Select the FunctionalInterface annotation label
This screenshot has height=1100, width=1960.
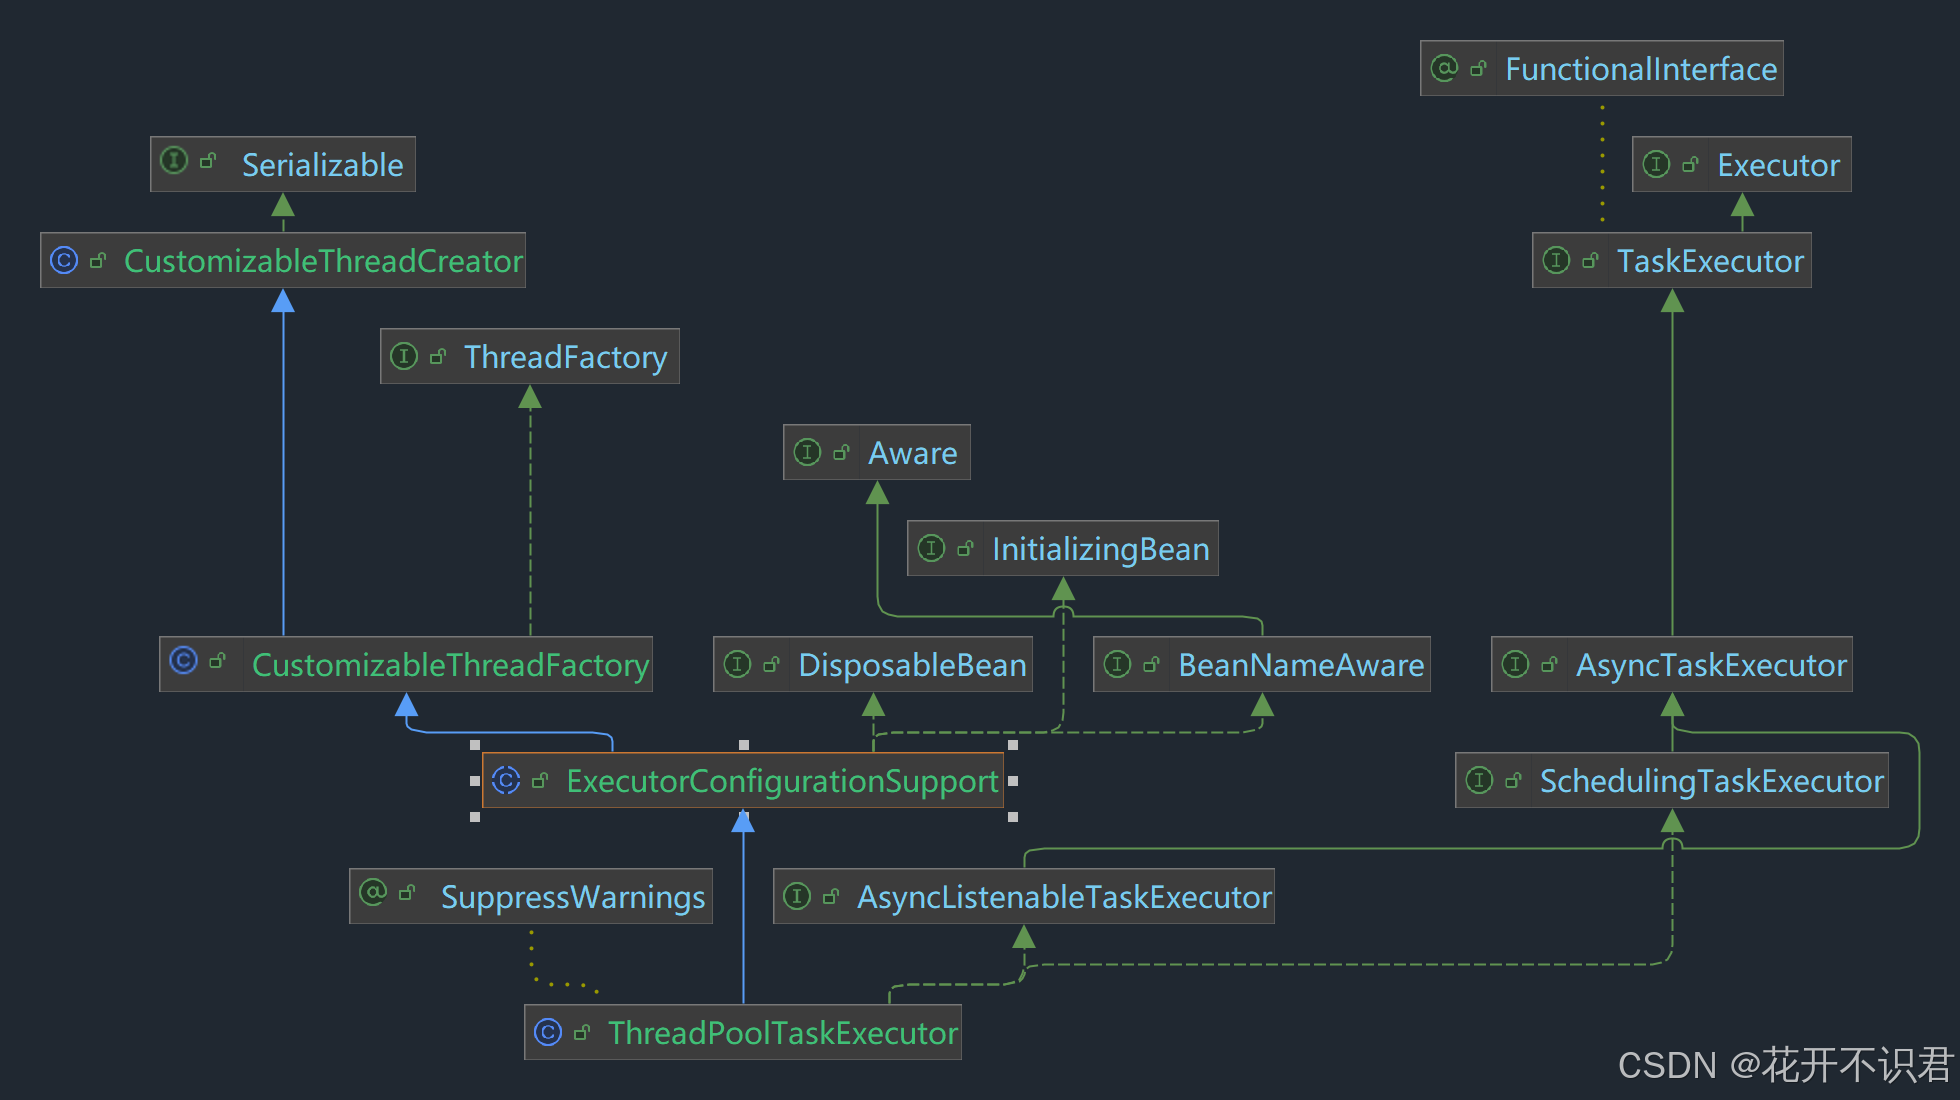pos(1641,69)
